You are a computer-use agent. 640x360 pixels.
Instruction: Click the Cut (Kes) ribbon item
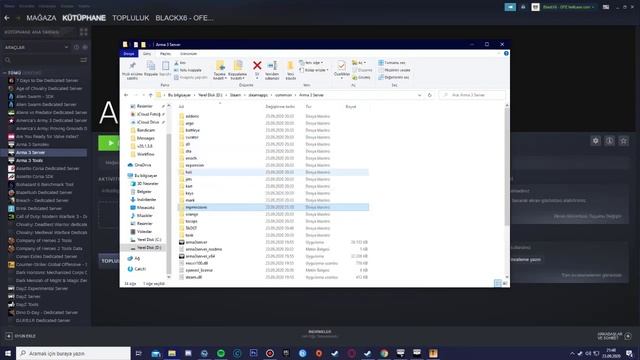[x=180, y=63]
